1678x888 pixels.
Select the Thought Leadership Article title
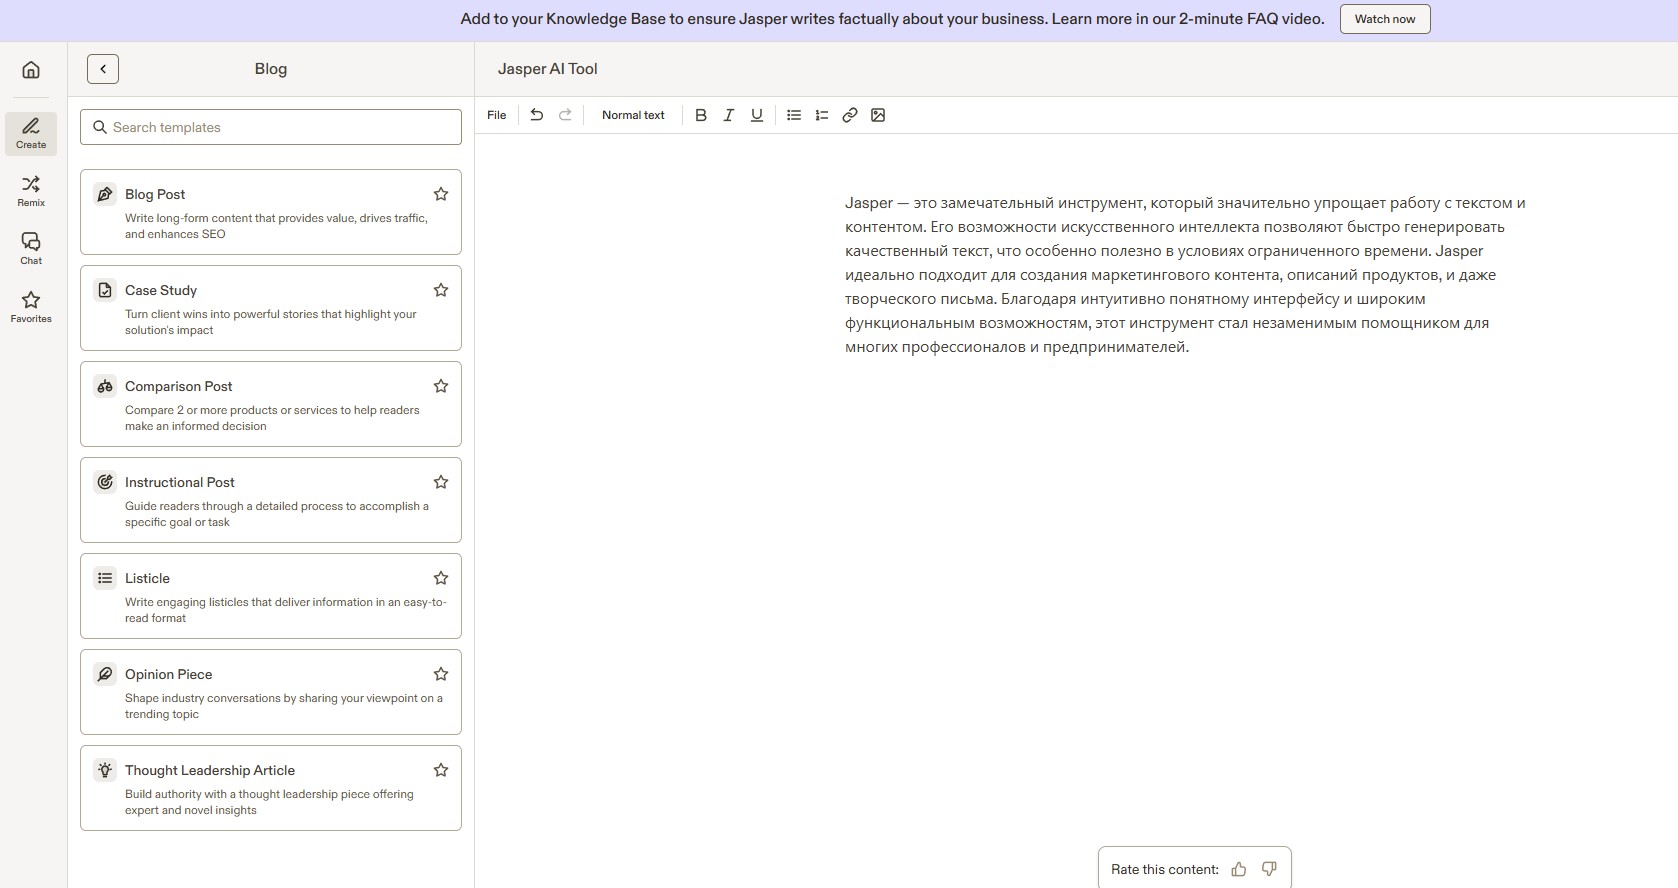210,770
